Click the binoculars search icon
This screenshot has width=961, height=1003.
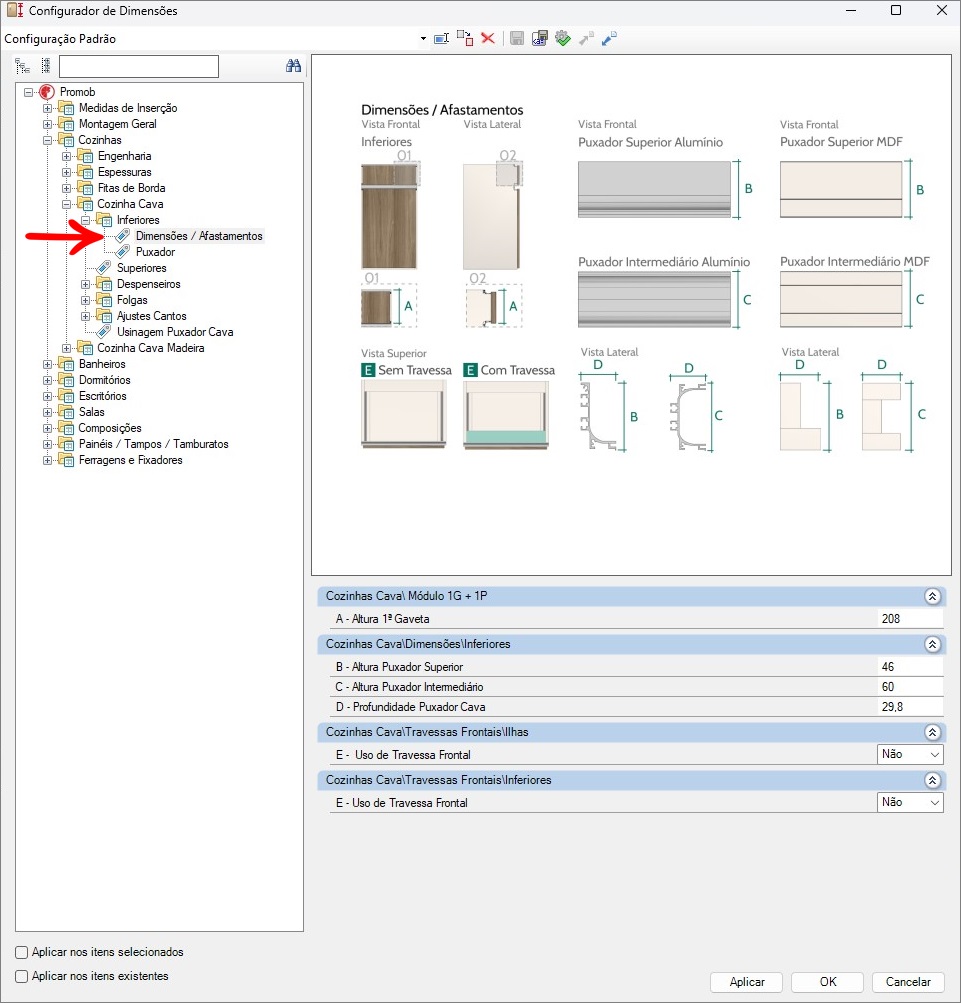294,66
